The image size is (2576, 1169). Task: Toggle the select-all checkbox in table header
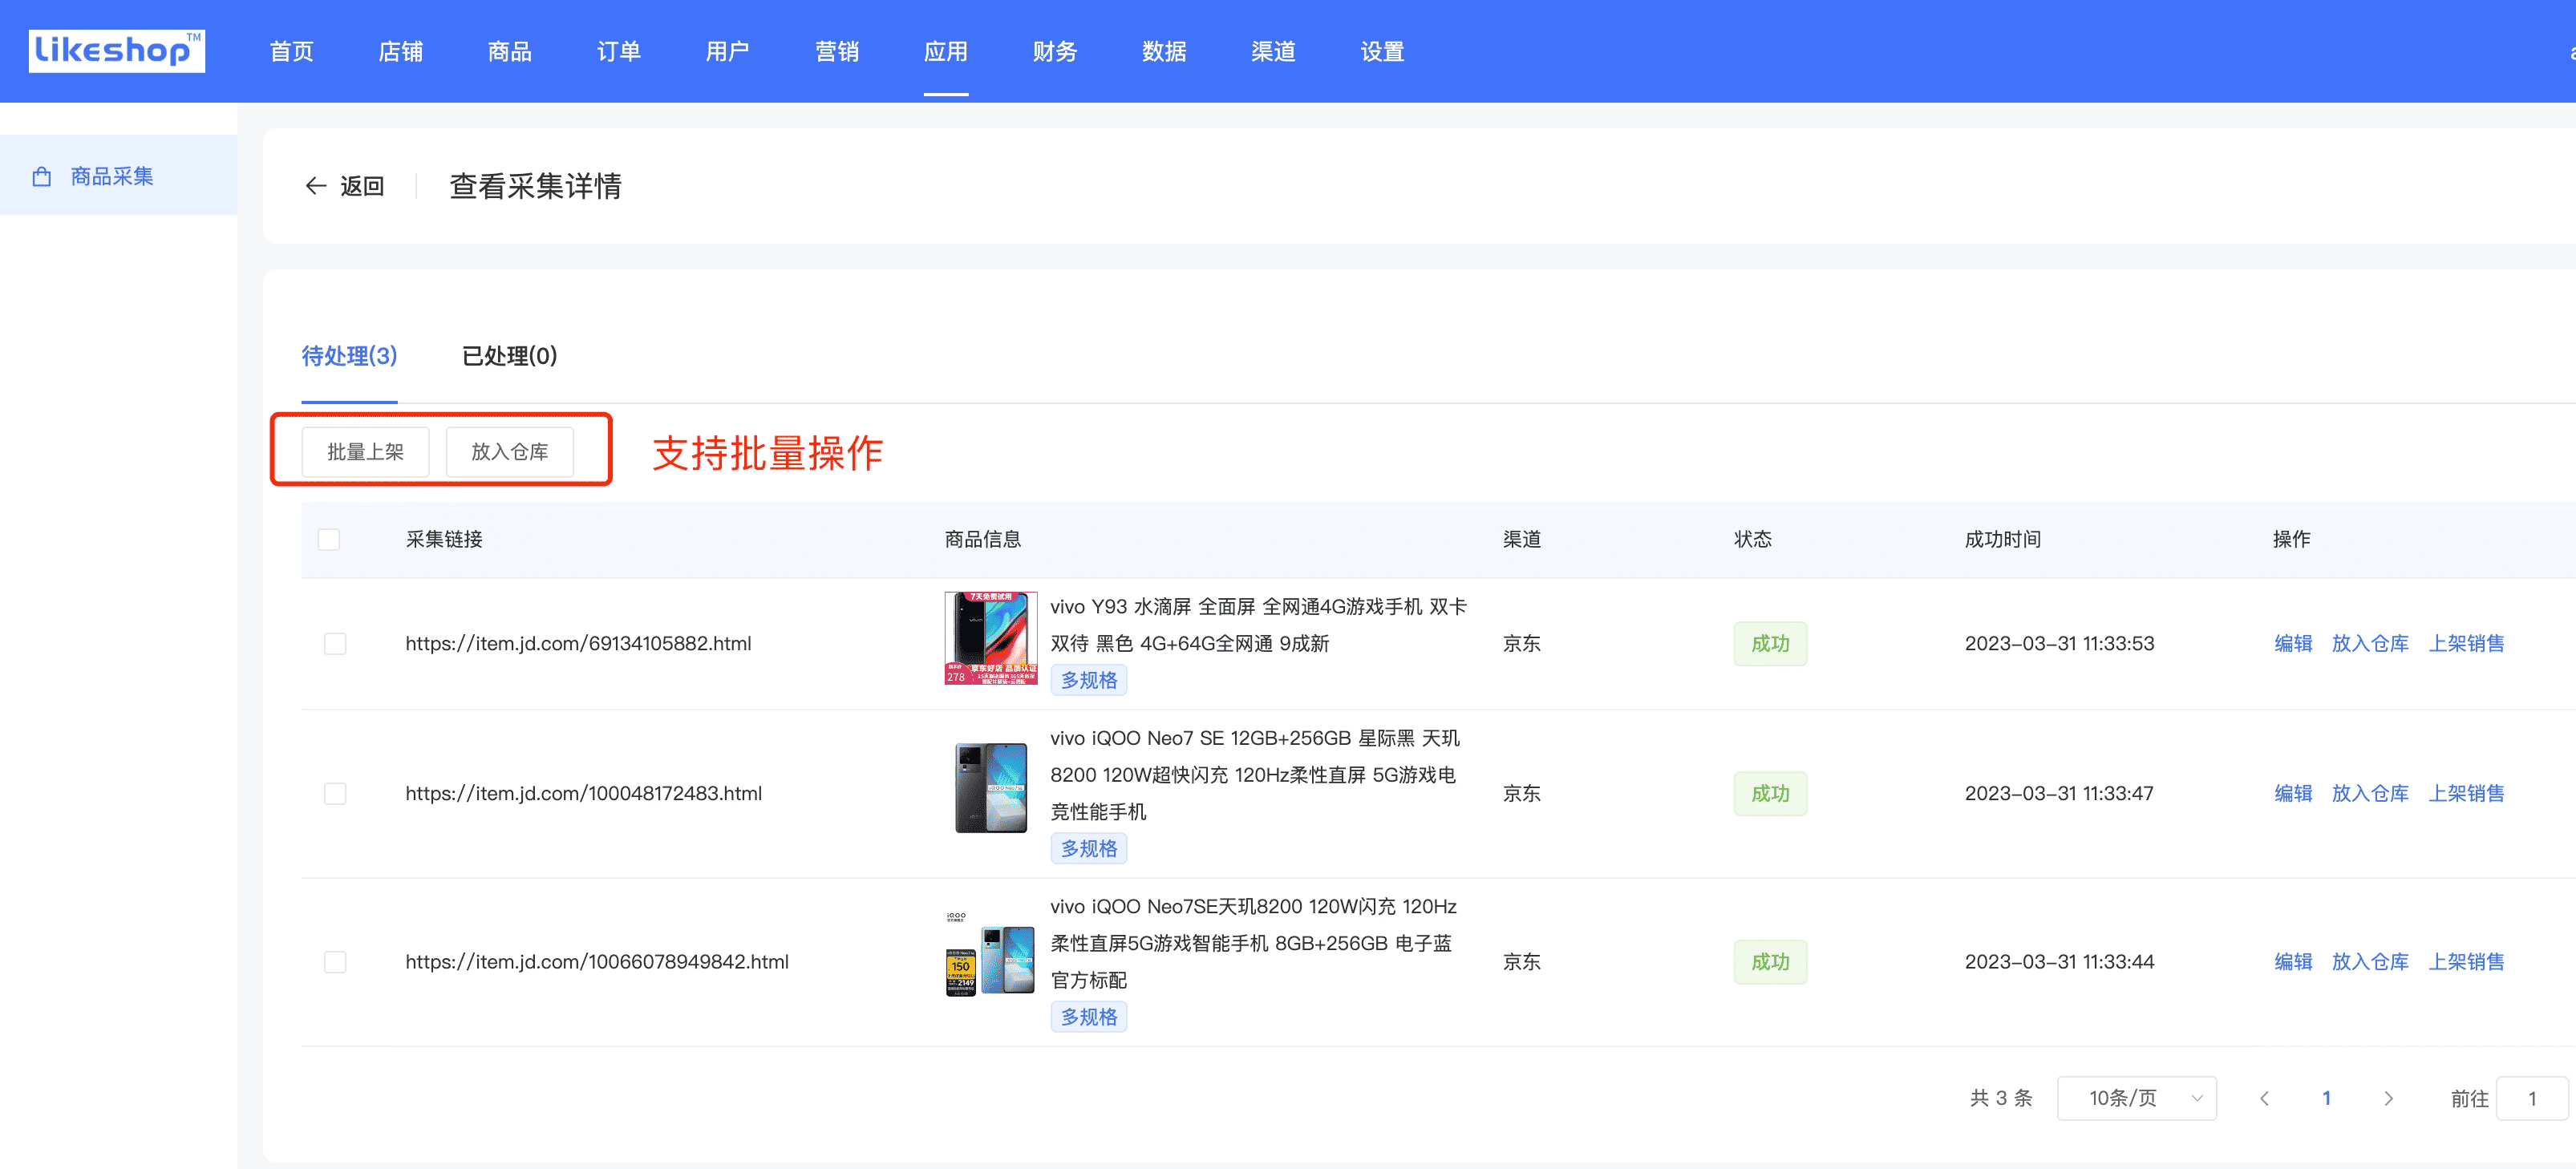click(329, 540)
